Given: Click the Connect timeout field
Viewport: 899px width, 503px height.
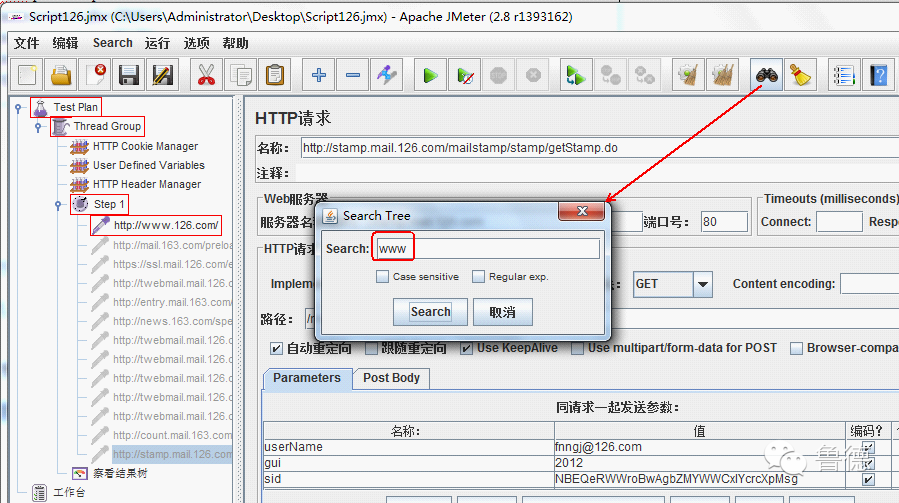Looking at the screenshot, I should [x=839, y=221].
